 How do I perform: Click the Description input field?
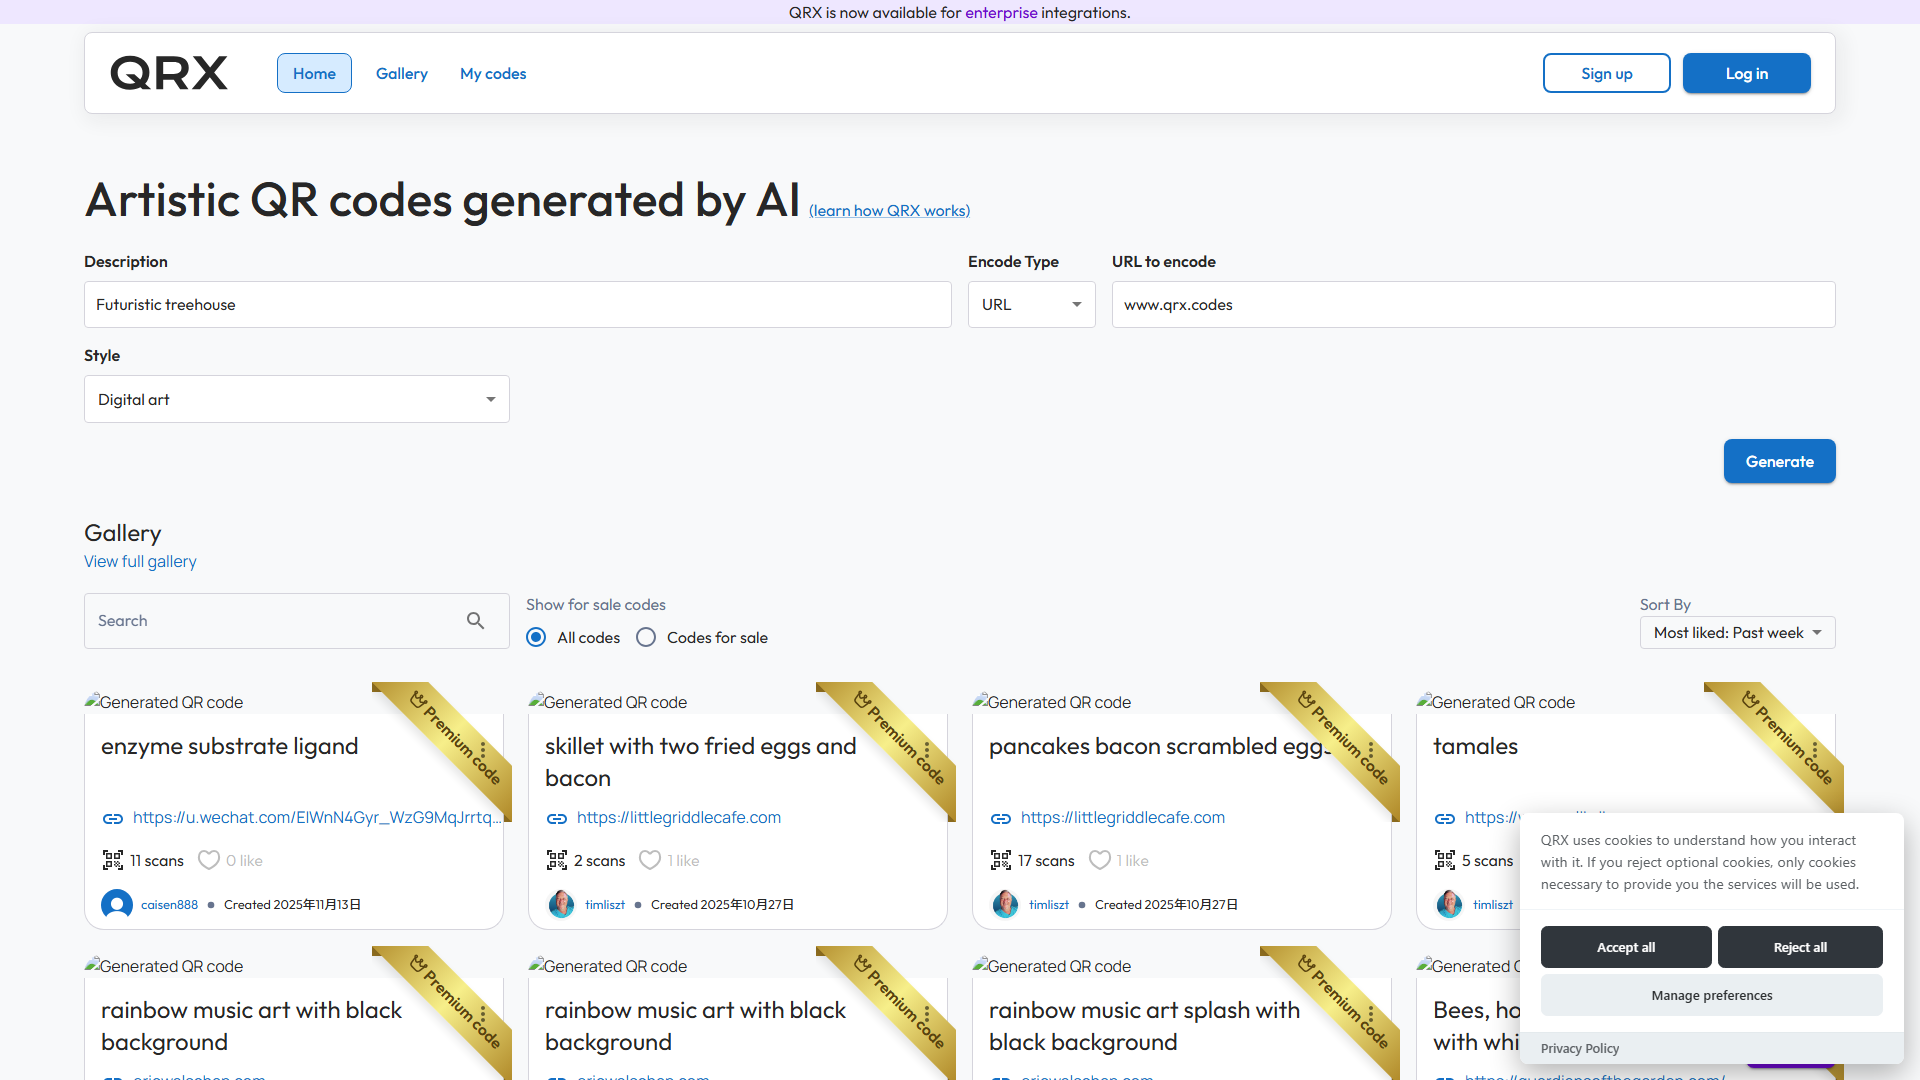pyautogui.click(x=517, y=305)
